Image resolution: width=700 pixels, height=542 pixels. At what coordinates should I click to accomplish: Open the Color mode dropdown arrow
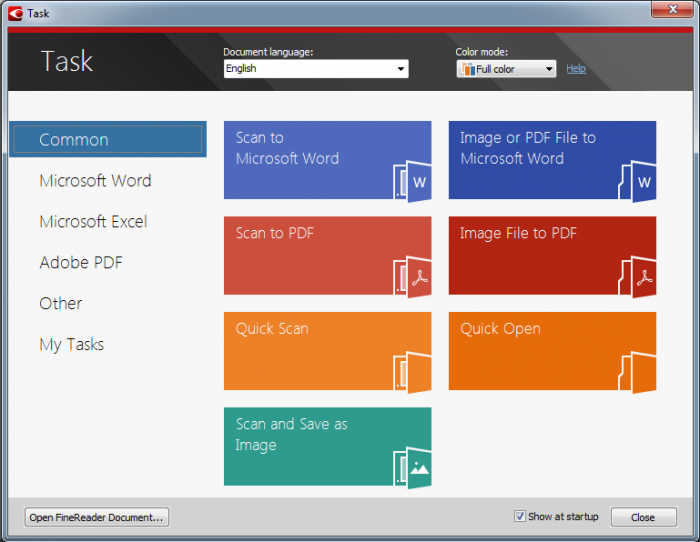(x=549, y=69)
